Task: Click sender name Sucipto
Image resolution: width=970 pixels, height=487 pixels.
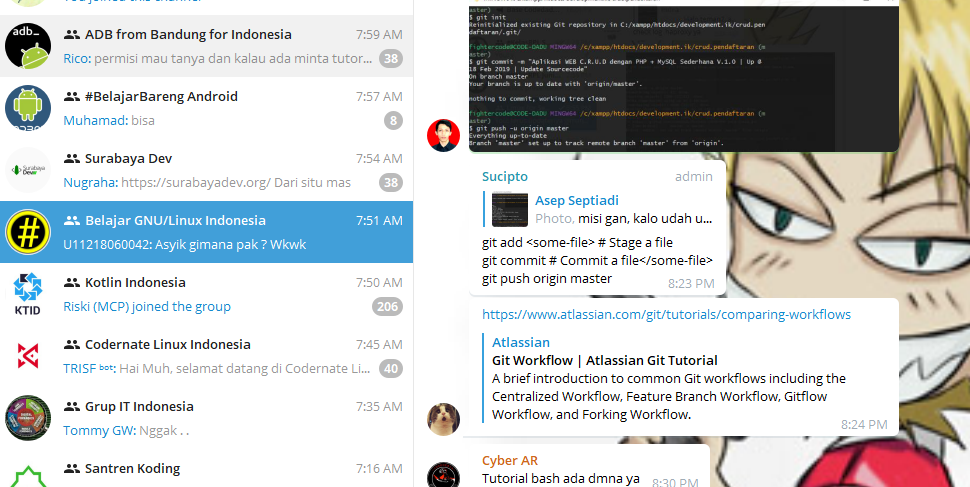Action: [x=504, y=177]
